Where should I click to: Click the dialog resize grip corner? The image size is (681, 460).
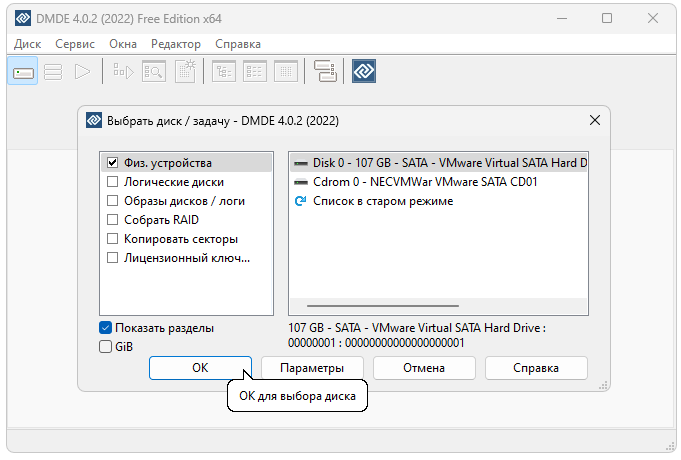tap(603, 385)
